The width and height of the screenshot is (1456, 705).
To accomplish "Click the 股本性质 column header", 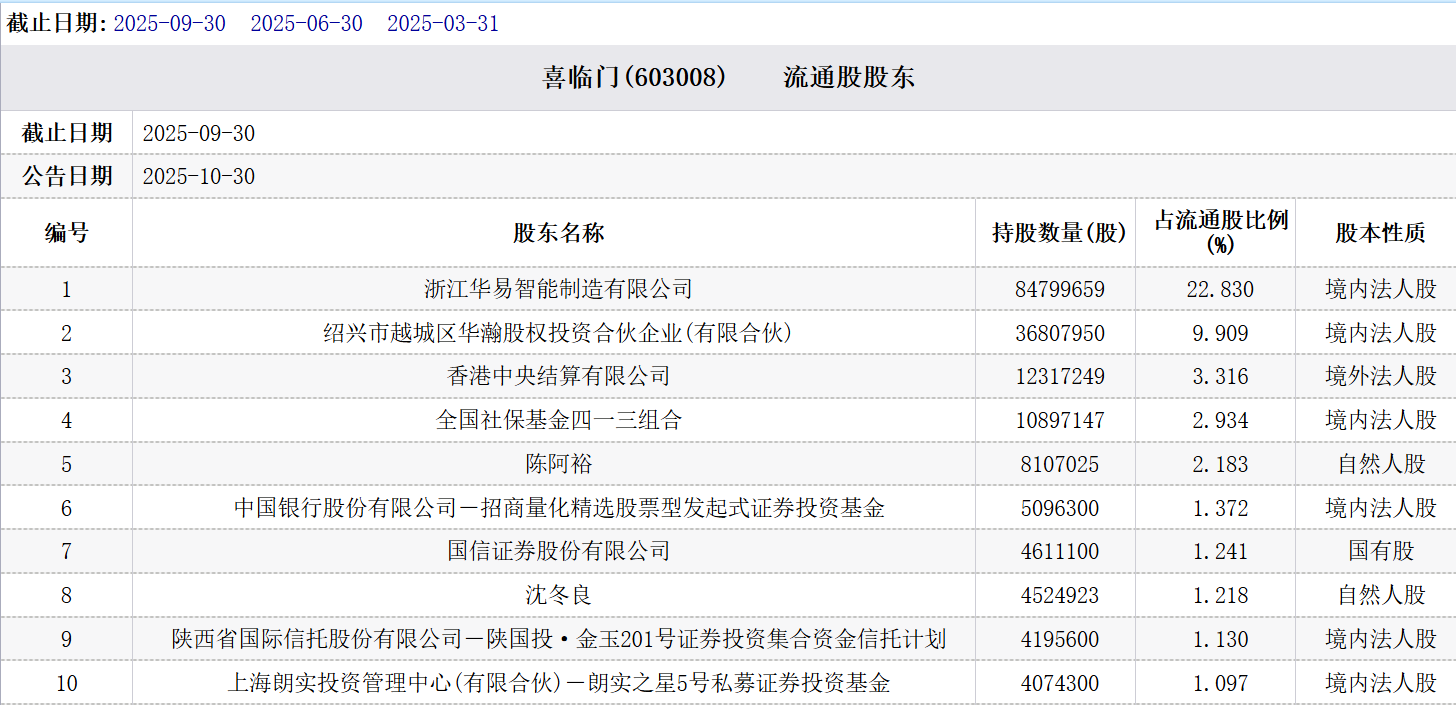I will 1380,233.
